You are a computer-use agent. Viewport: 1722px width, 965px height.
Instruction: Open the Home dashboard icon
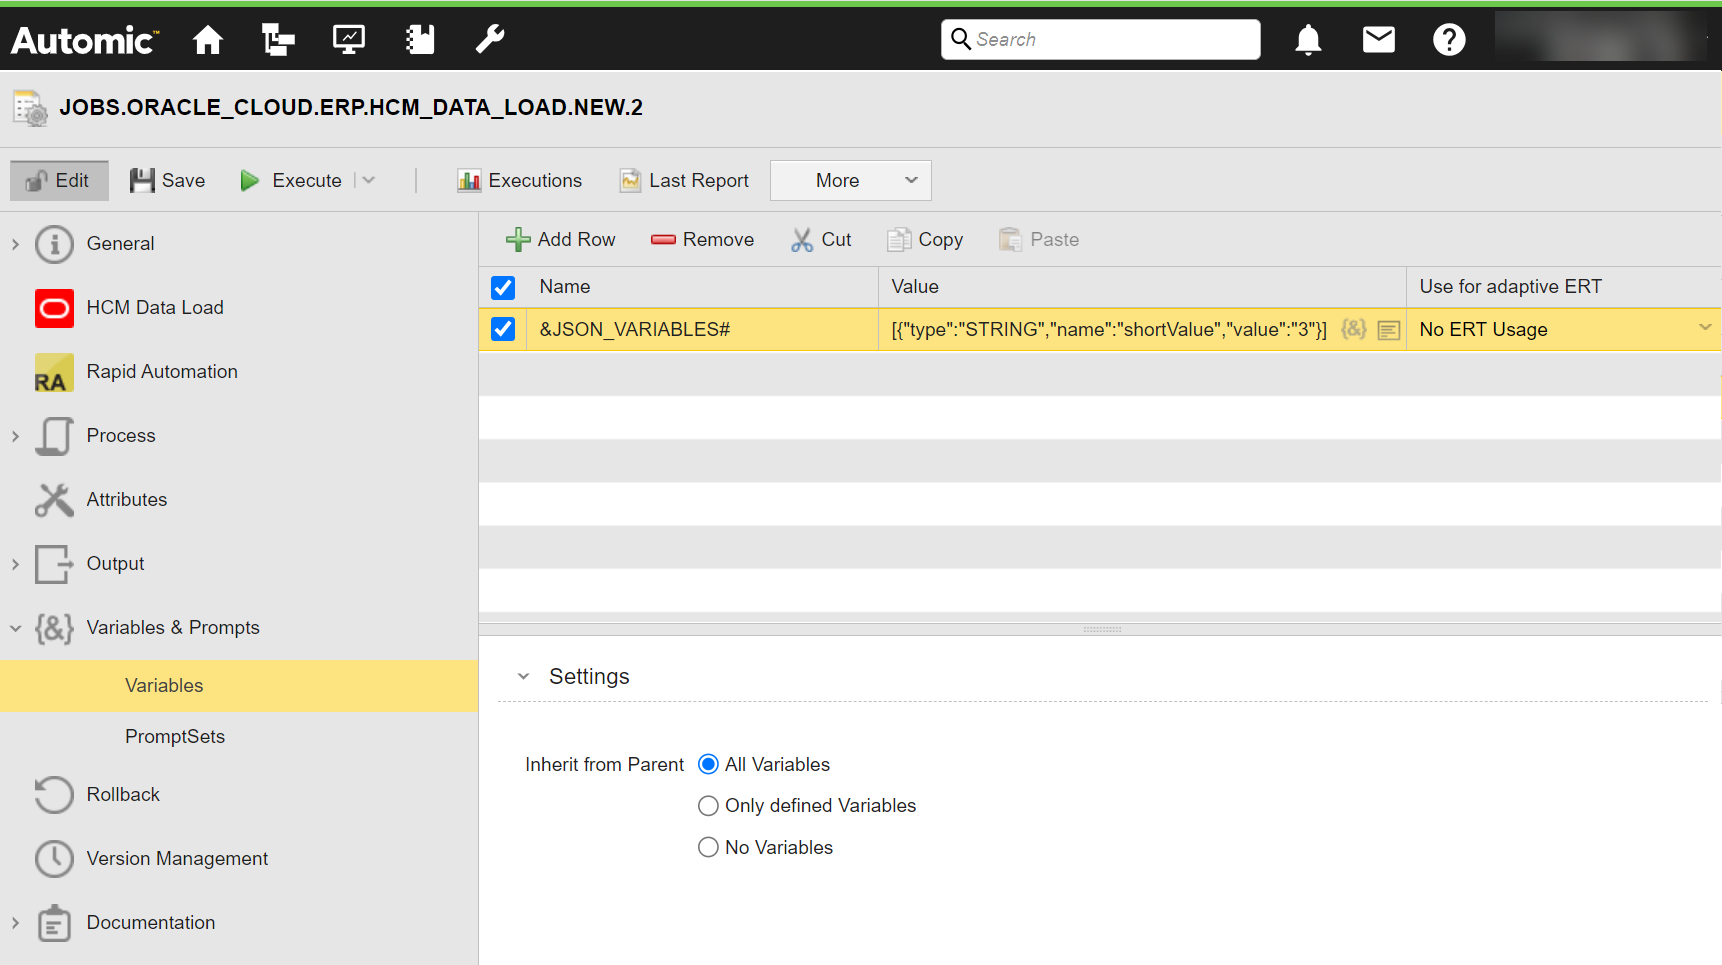click(208, 40)
